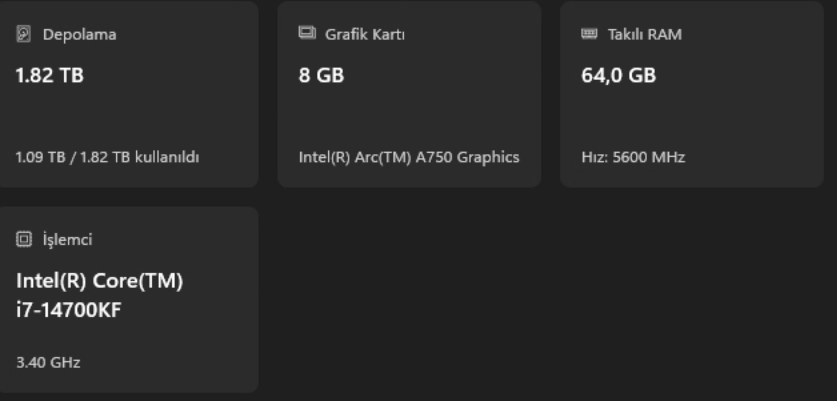Viewport: 837px width, 401px height.
Task: Click Intel(R) Arc(TM) A750 Graphics text
Action: click(409, 158)
